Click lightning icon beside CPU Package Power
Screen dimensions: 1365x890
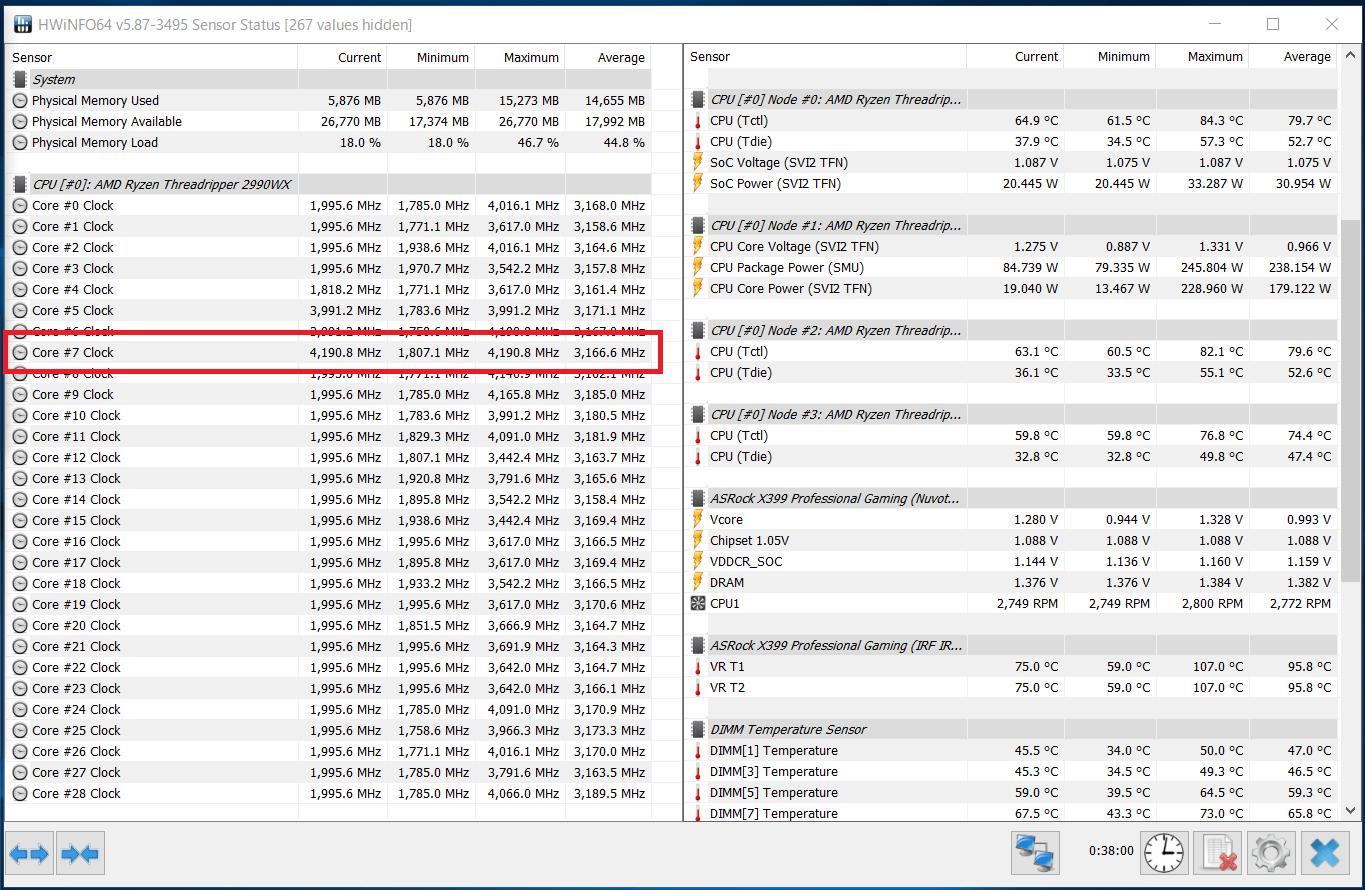tap(698, 267)
